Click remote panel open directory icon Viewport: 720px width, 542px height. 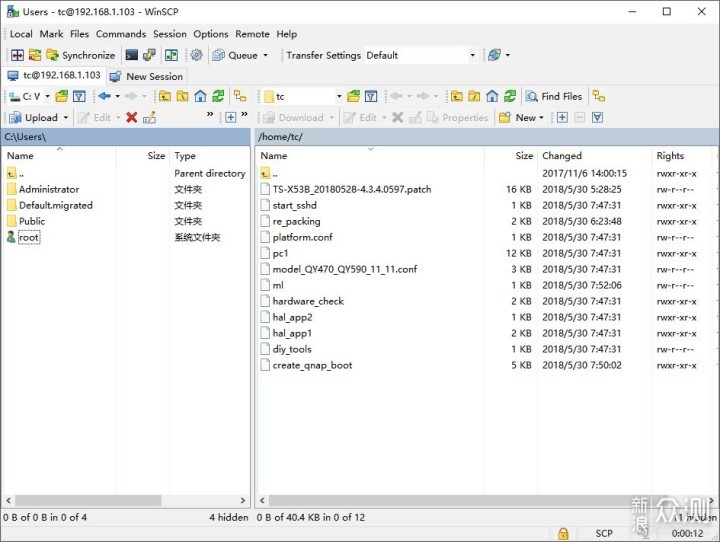point(354,96)
